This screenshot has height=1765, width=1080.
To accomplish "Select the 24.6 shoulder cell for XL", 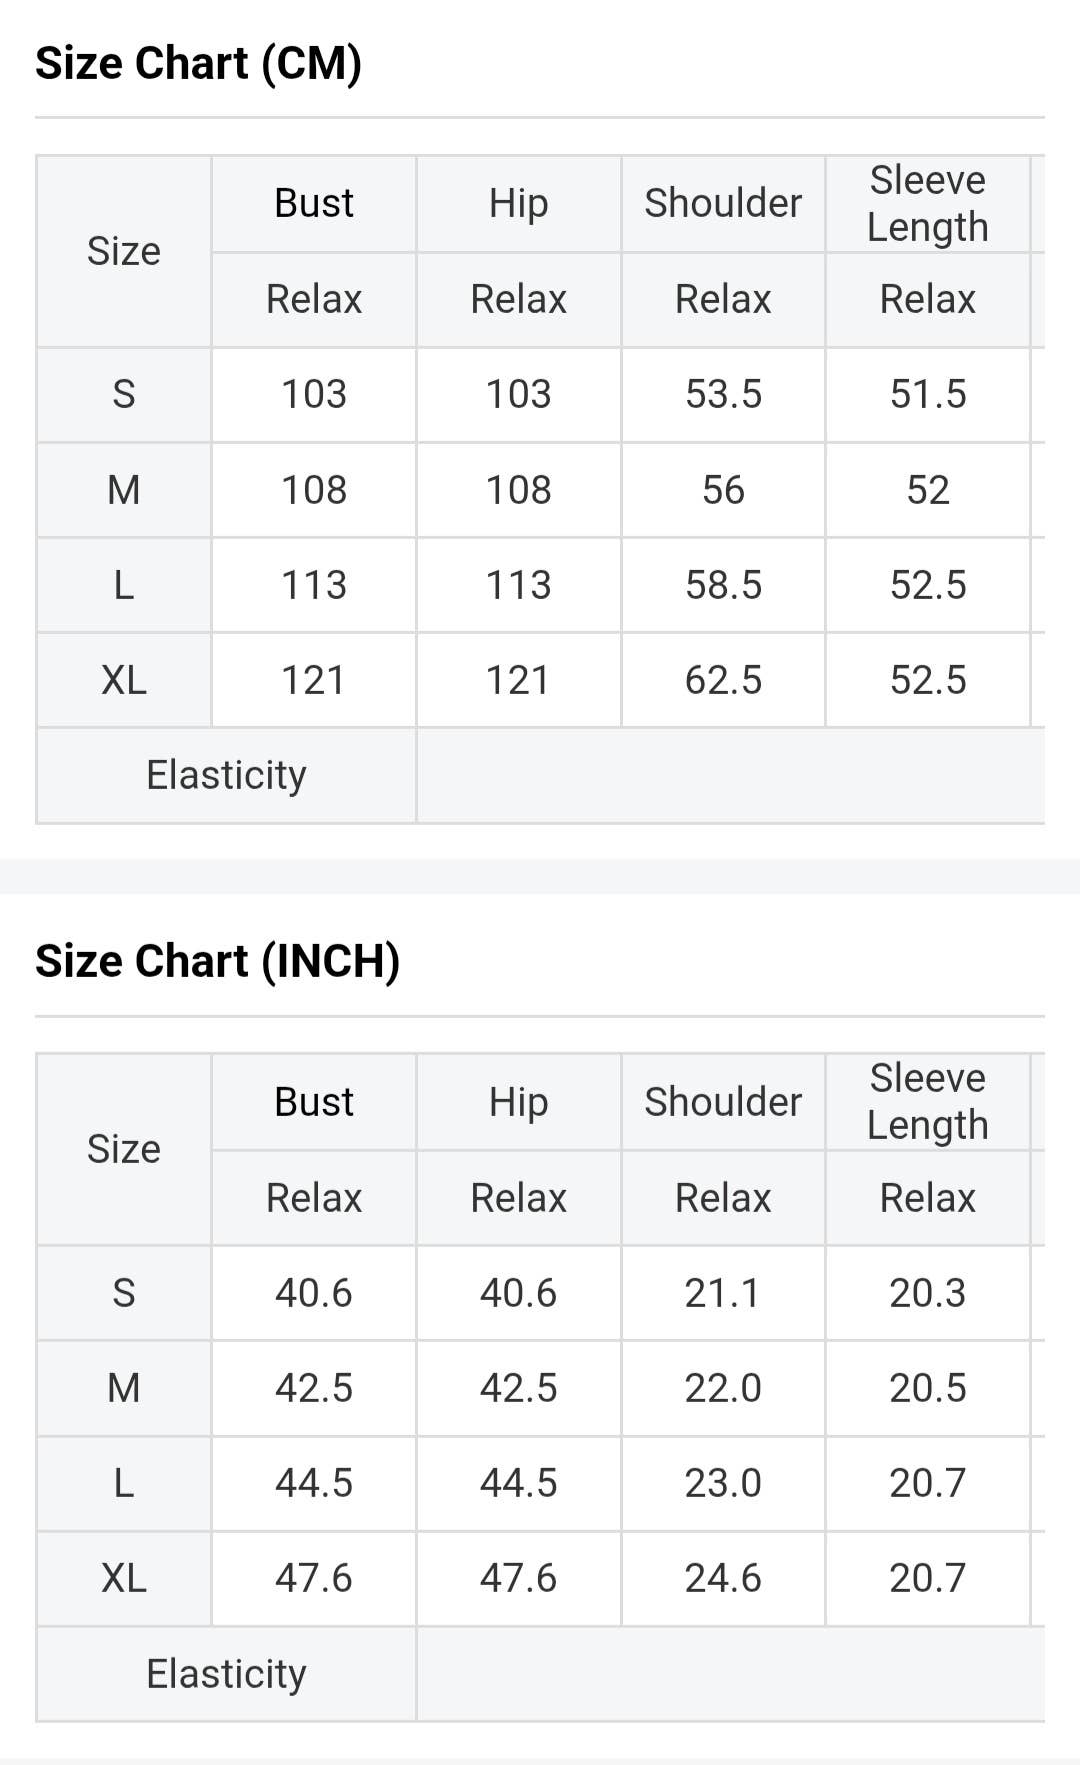I will pyautogui.click(x=723, y=1578).
